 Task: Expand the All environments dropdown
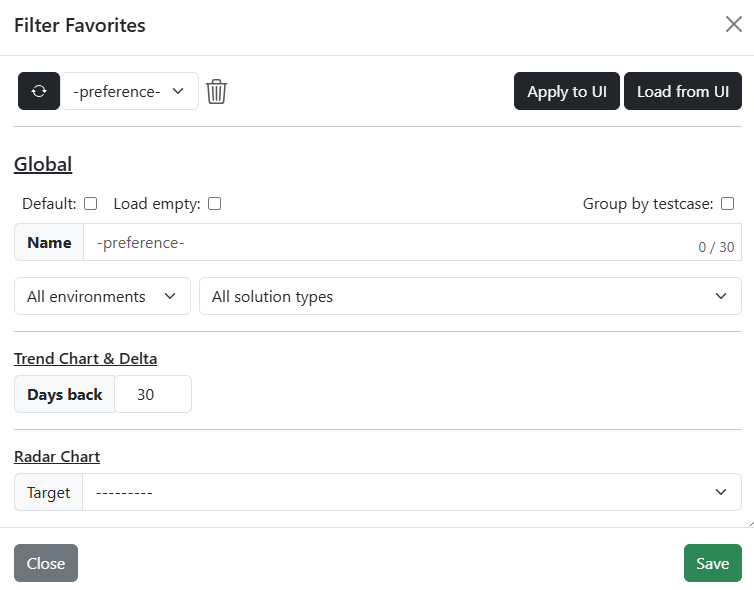pos(102,296)
